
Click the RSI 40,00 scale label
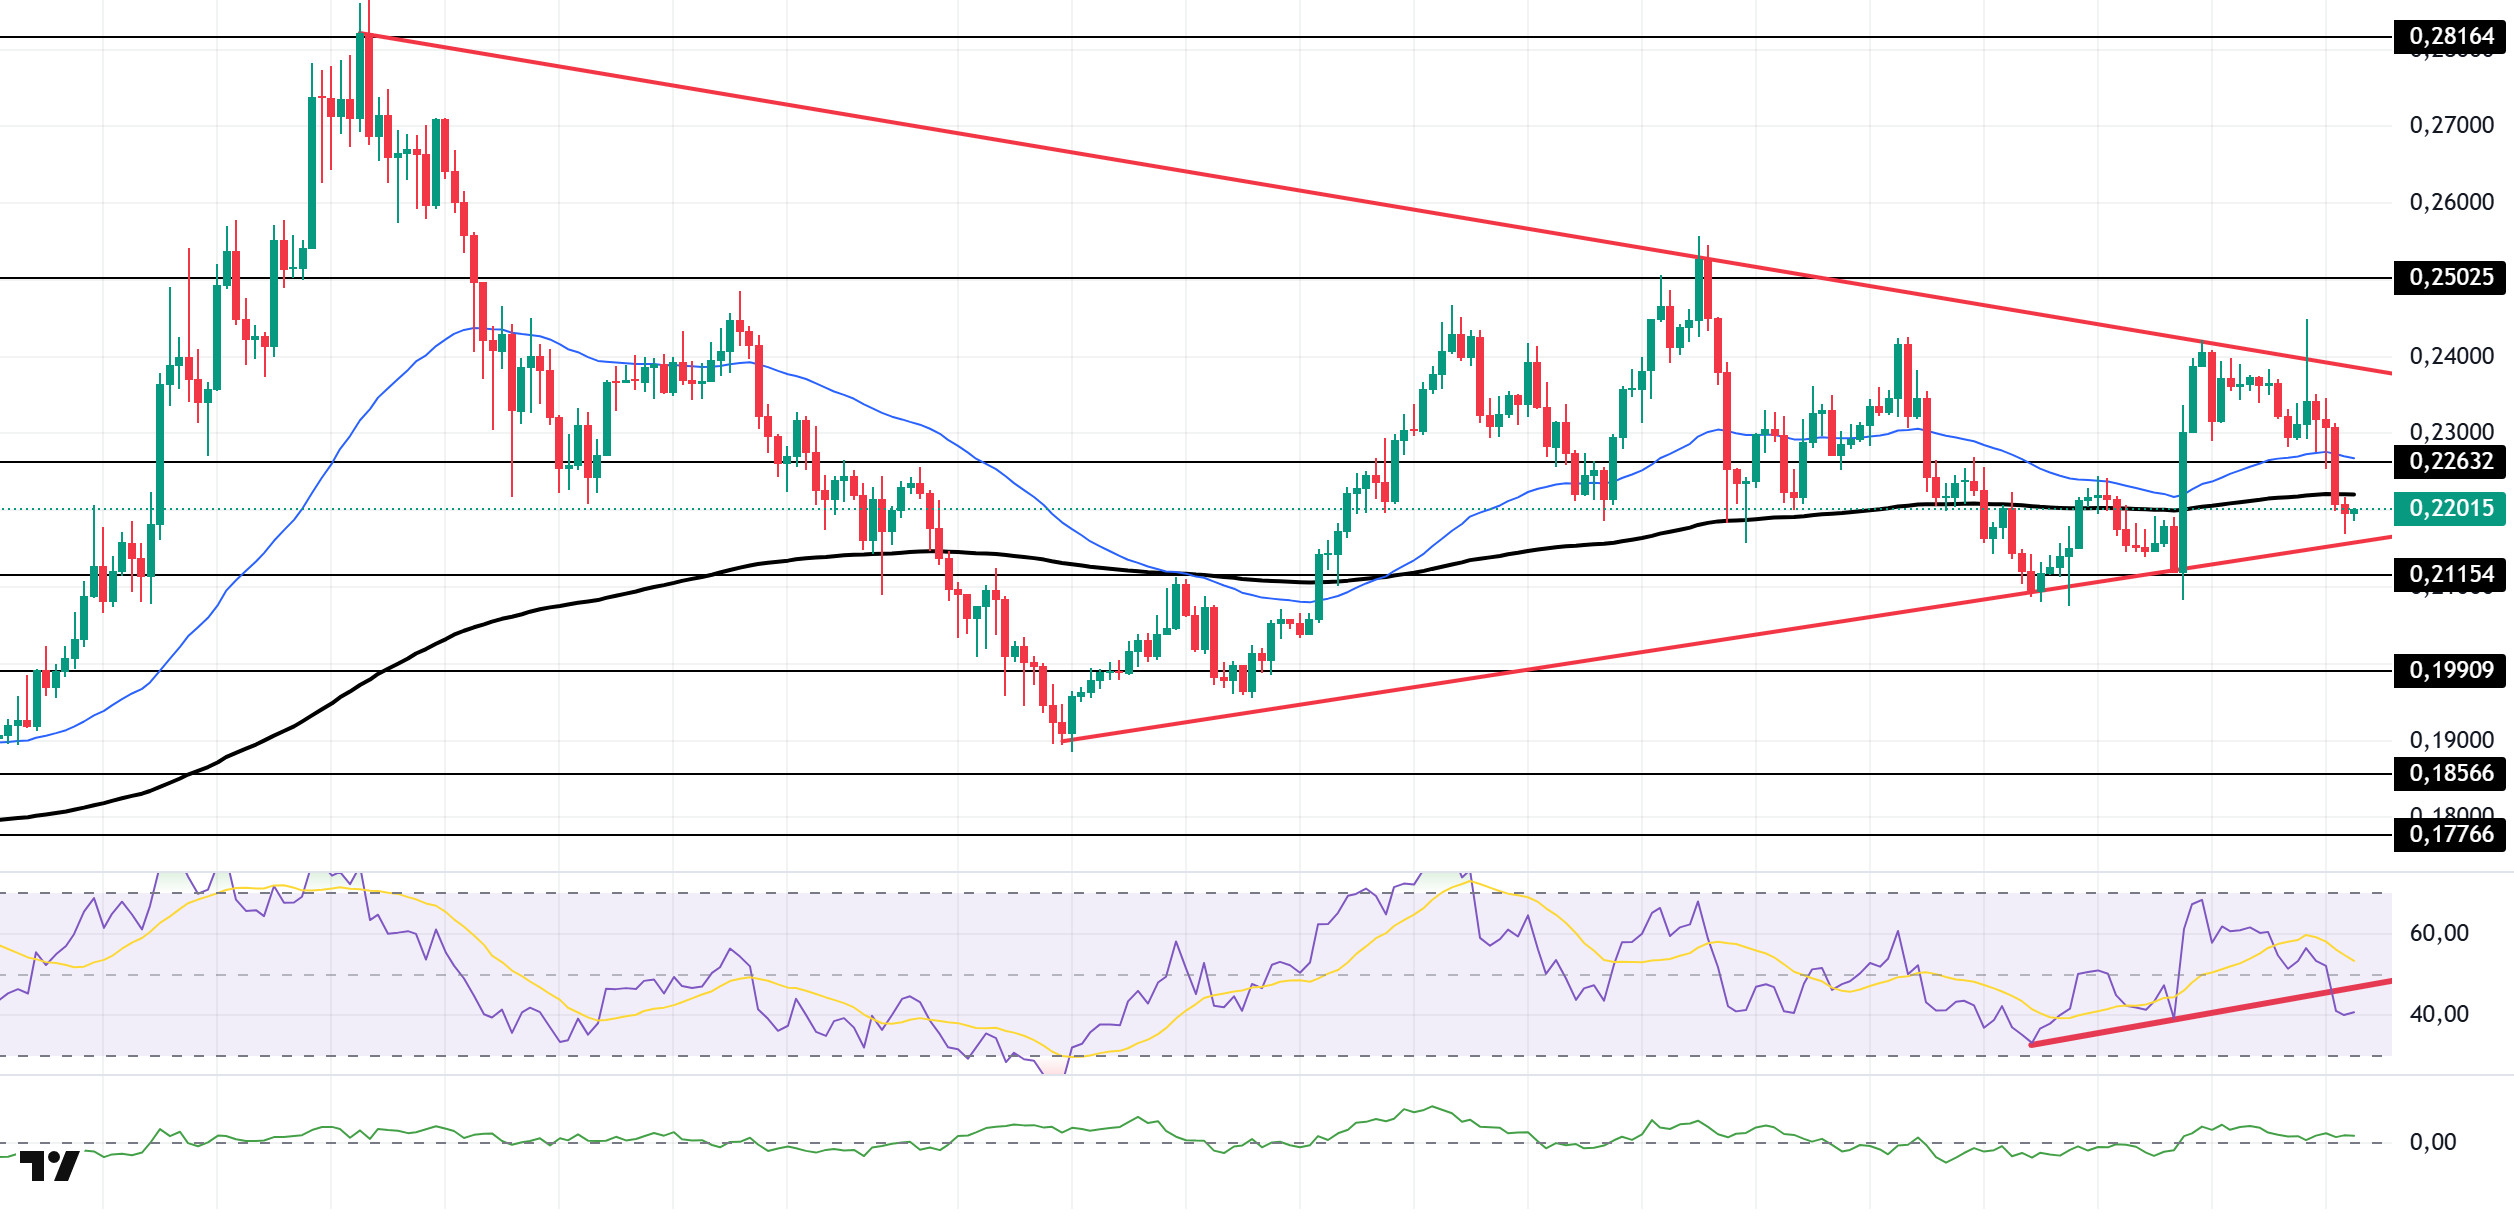(x=2439, y=1014)
